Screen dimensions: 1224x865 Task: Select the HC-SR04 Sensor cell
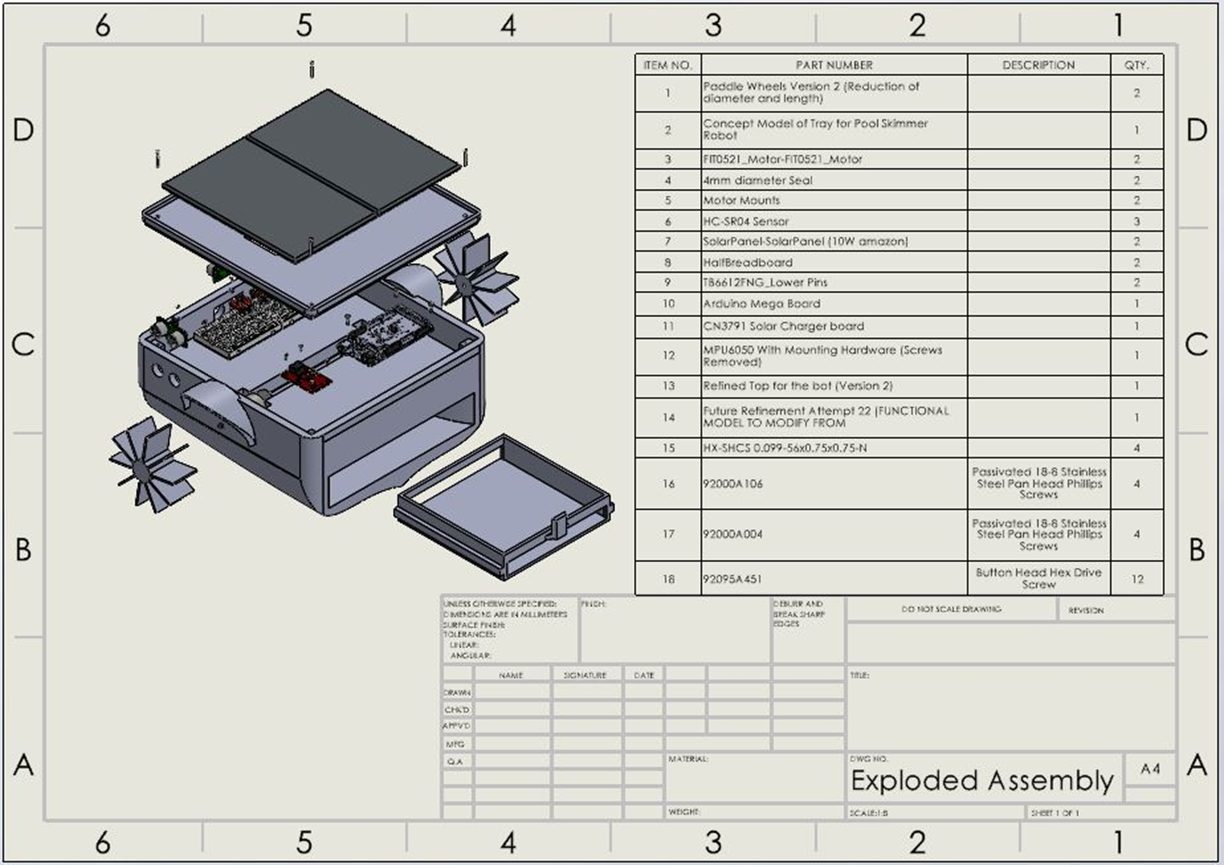(834, 221)
